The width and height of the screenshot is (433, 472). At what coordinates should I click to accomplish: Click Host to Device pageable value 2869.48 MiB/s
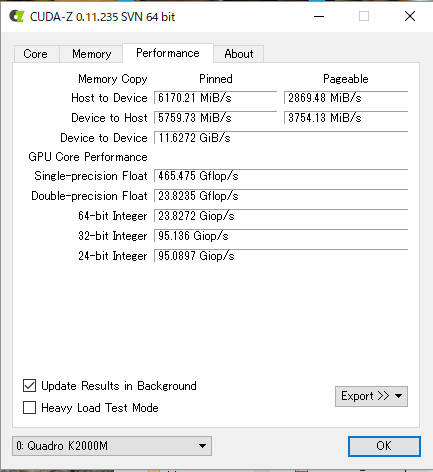(x=346, y=98)
